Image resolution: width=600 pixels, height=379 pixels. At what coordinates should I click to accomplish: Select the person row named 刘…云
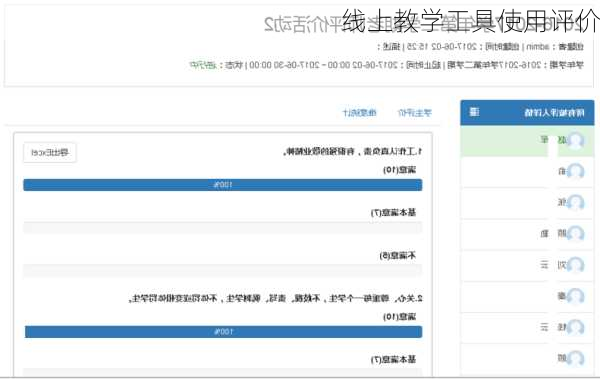coord(527,265)
